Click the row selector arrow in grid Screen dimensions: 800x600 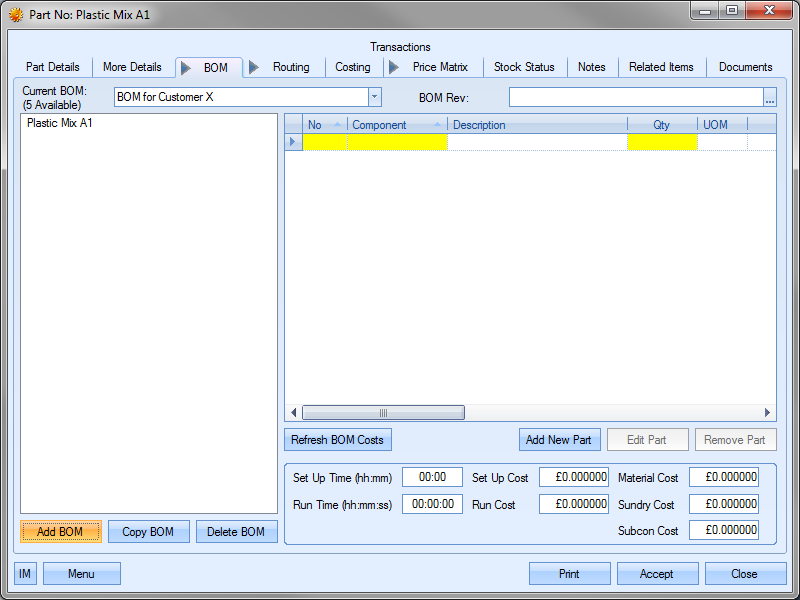tap(293, 142)
